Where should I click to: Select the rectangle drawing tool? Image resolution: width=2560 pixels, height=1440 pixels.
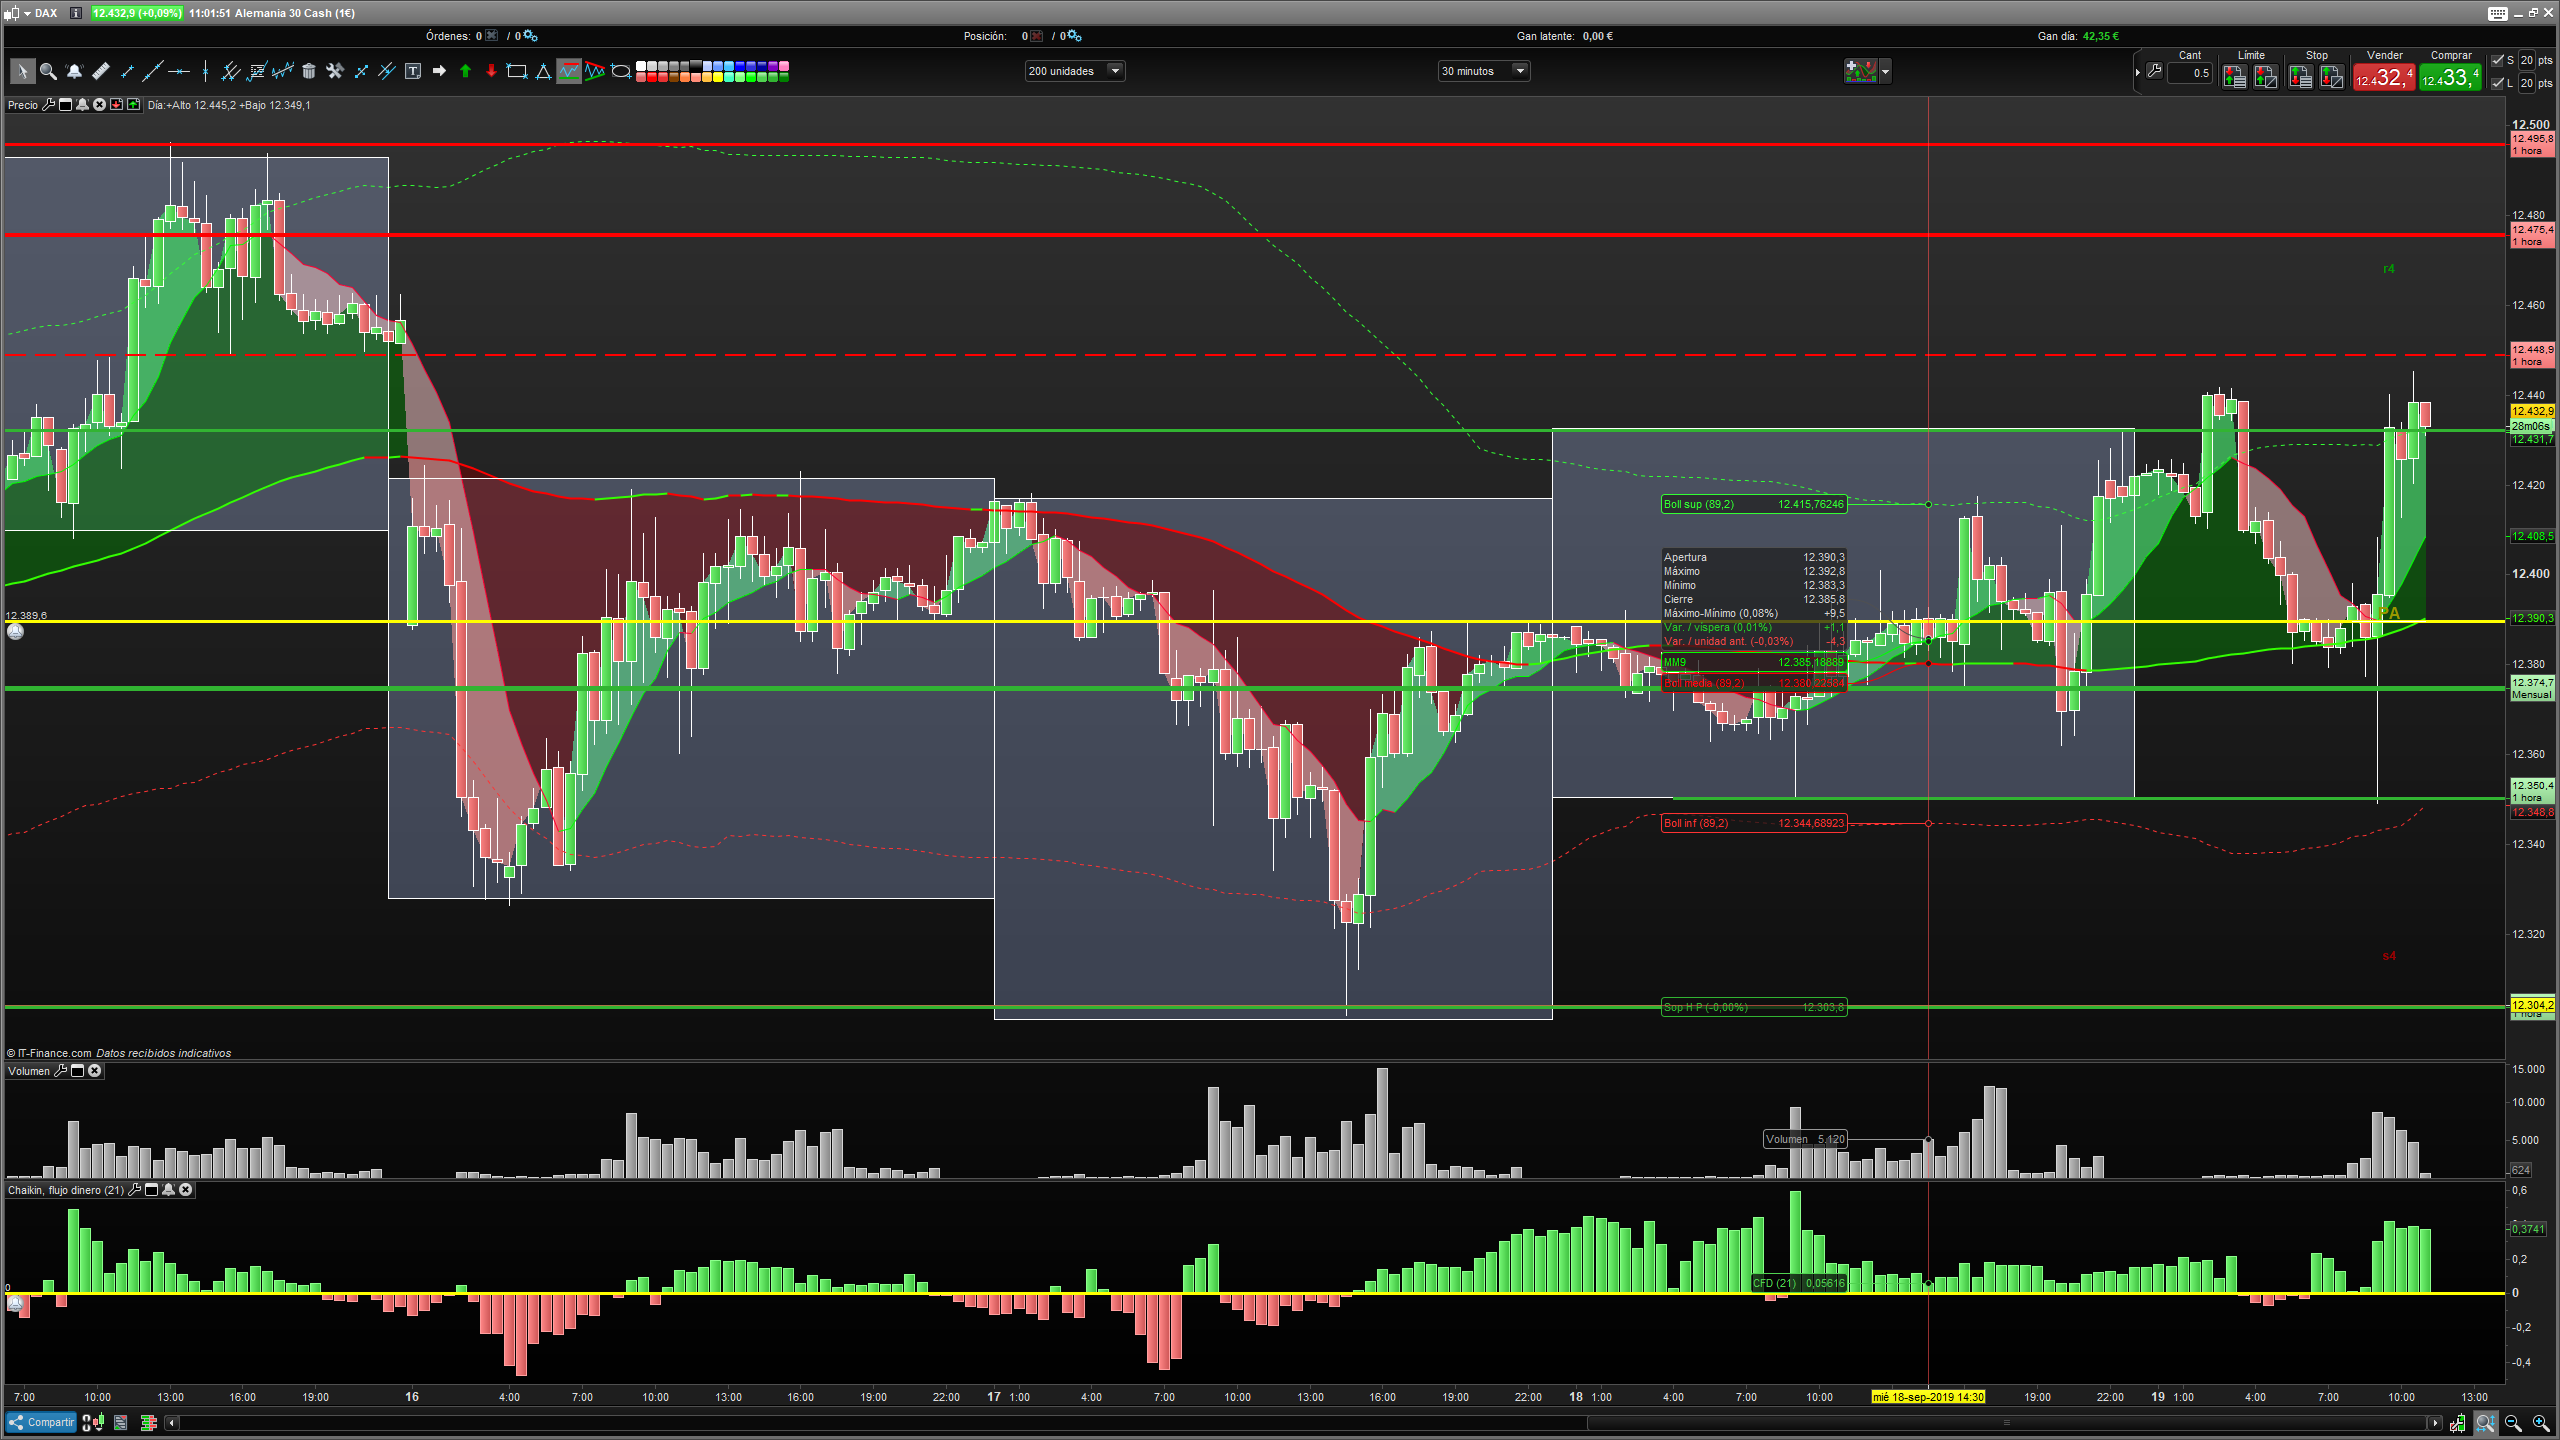pyautogui.click(x=517, y=71)
